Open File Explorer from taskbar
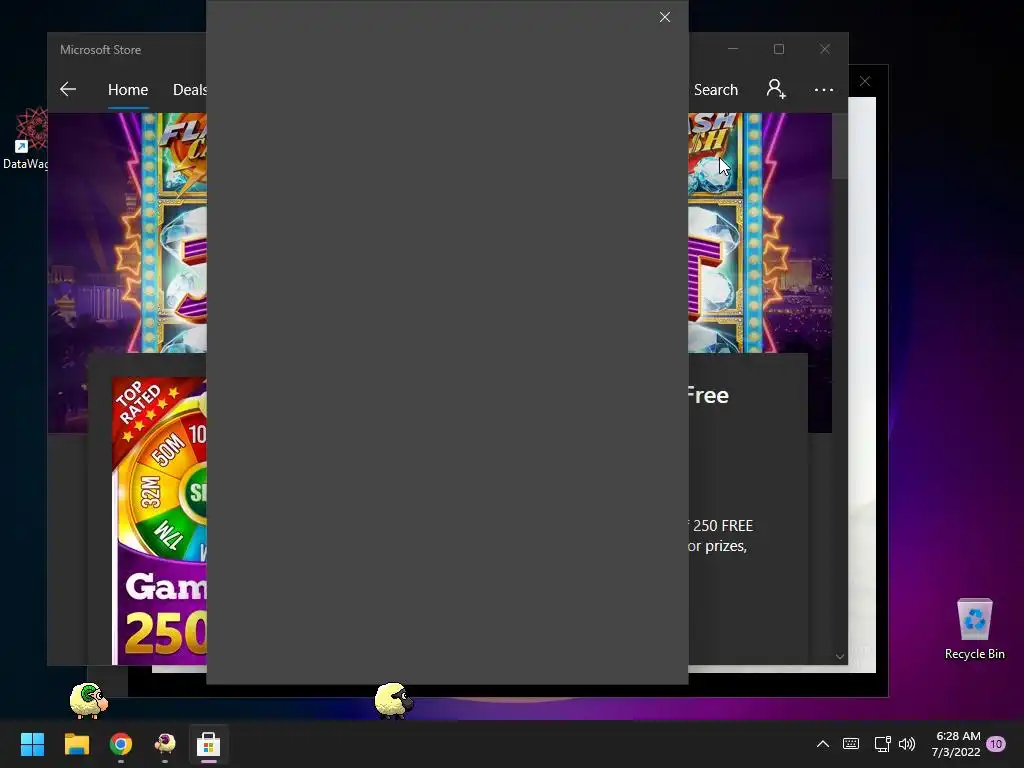The image size is (1024, 768). (76, 744)
